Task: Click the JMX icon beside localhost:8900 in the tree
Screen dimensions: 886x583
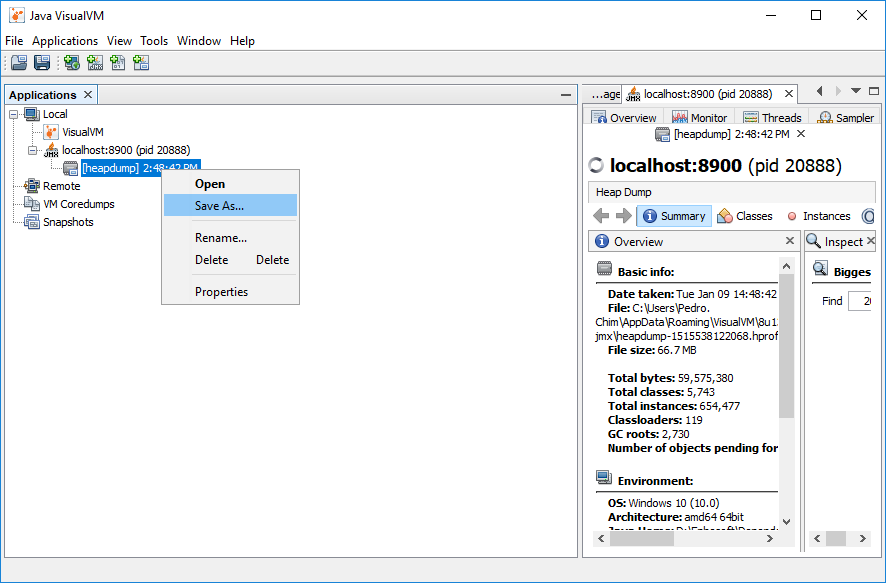Action: click(x=51, y=150)
